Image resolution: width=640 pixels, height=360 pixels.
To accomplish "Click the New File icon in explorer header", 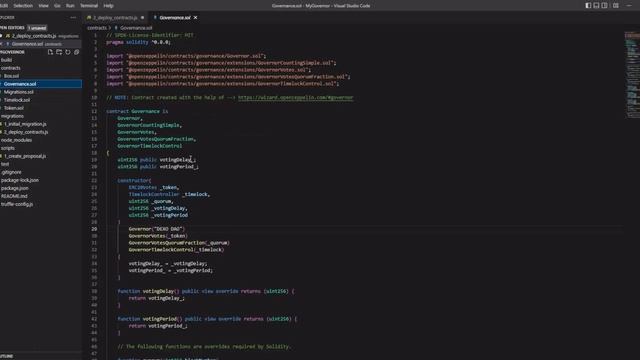I will (x=50, y=52).
